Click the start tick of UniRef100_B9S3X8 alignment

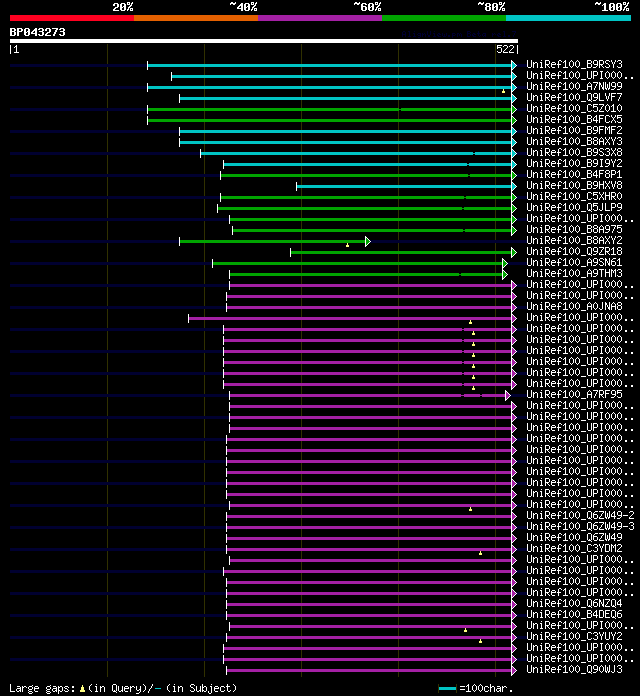tap(201, 154)
